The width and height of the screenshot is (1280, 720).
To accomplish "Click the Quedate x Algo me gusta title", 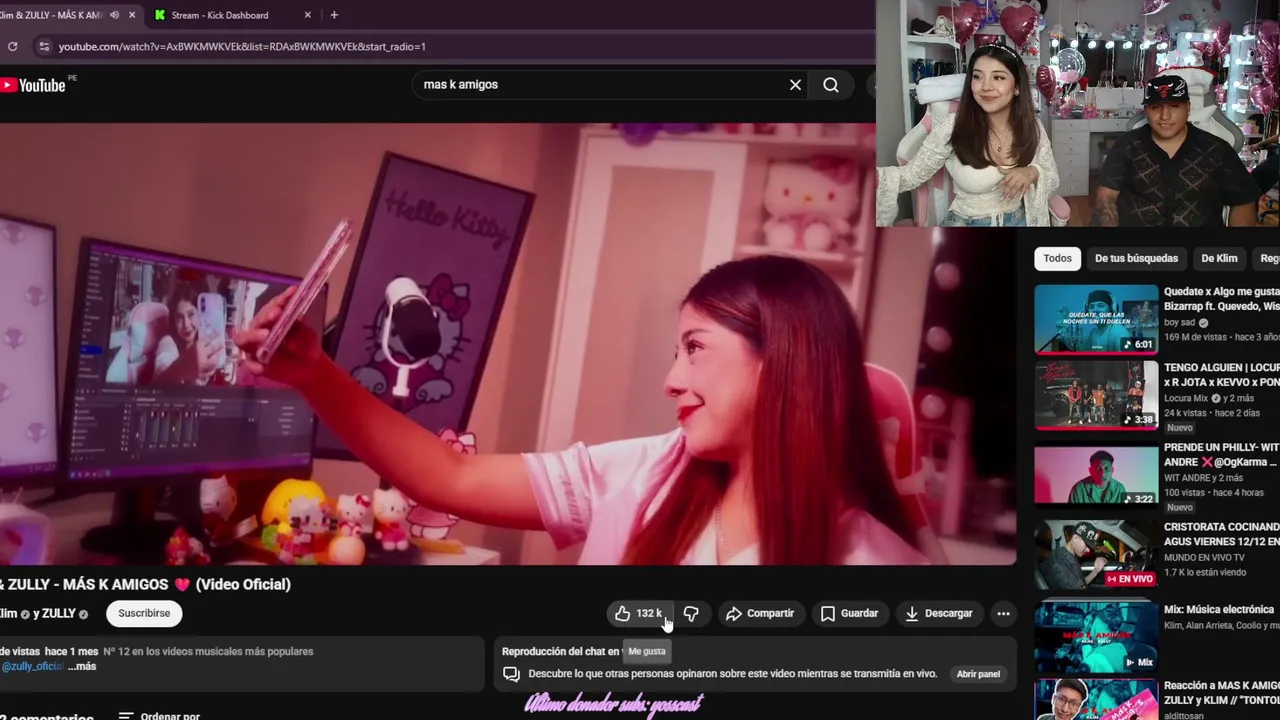I will pos(1221,299).
